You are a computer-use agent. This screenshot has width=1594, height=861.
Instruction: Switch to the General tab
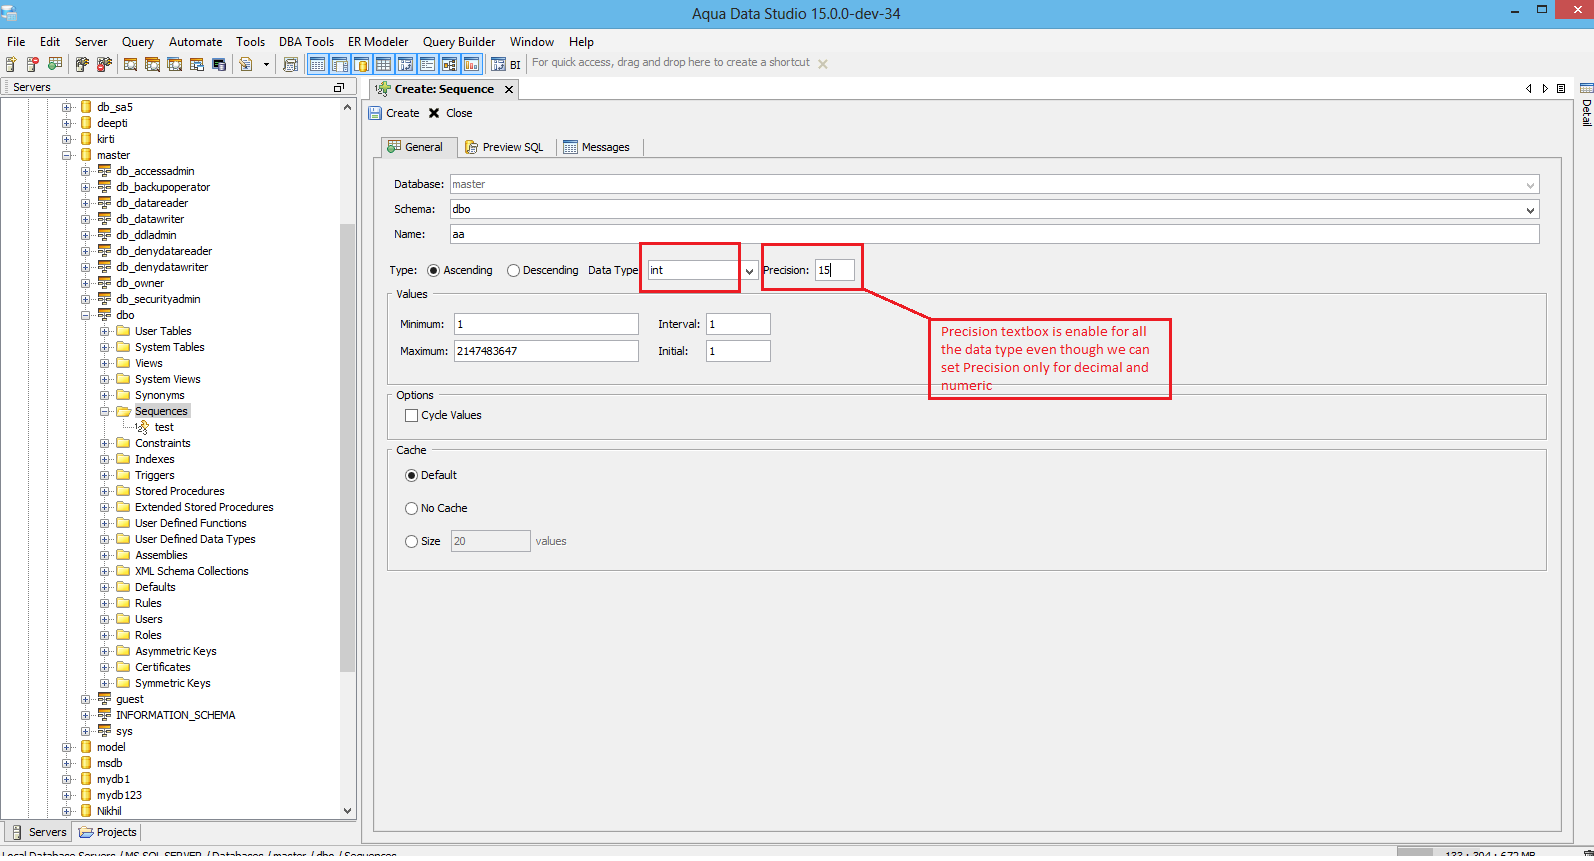(x=420, y=147)
